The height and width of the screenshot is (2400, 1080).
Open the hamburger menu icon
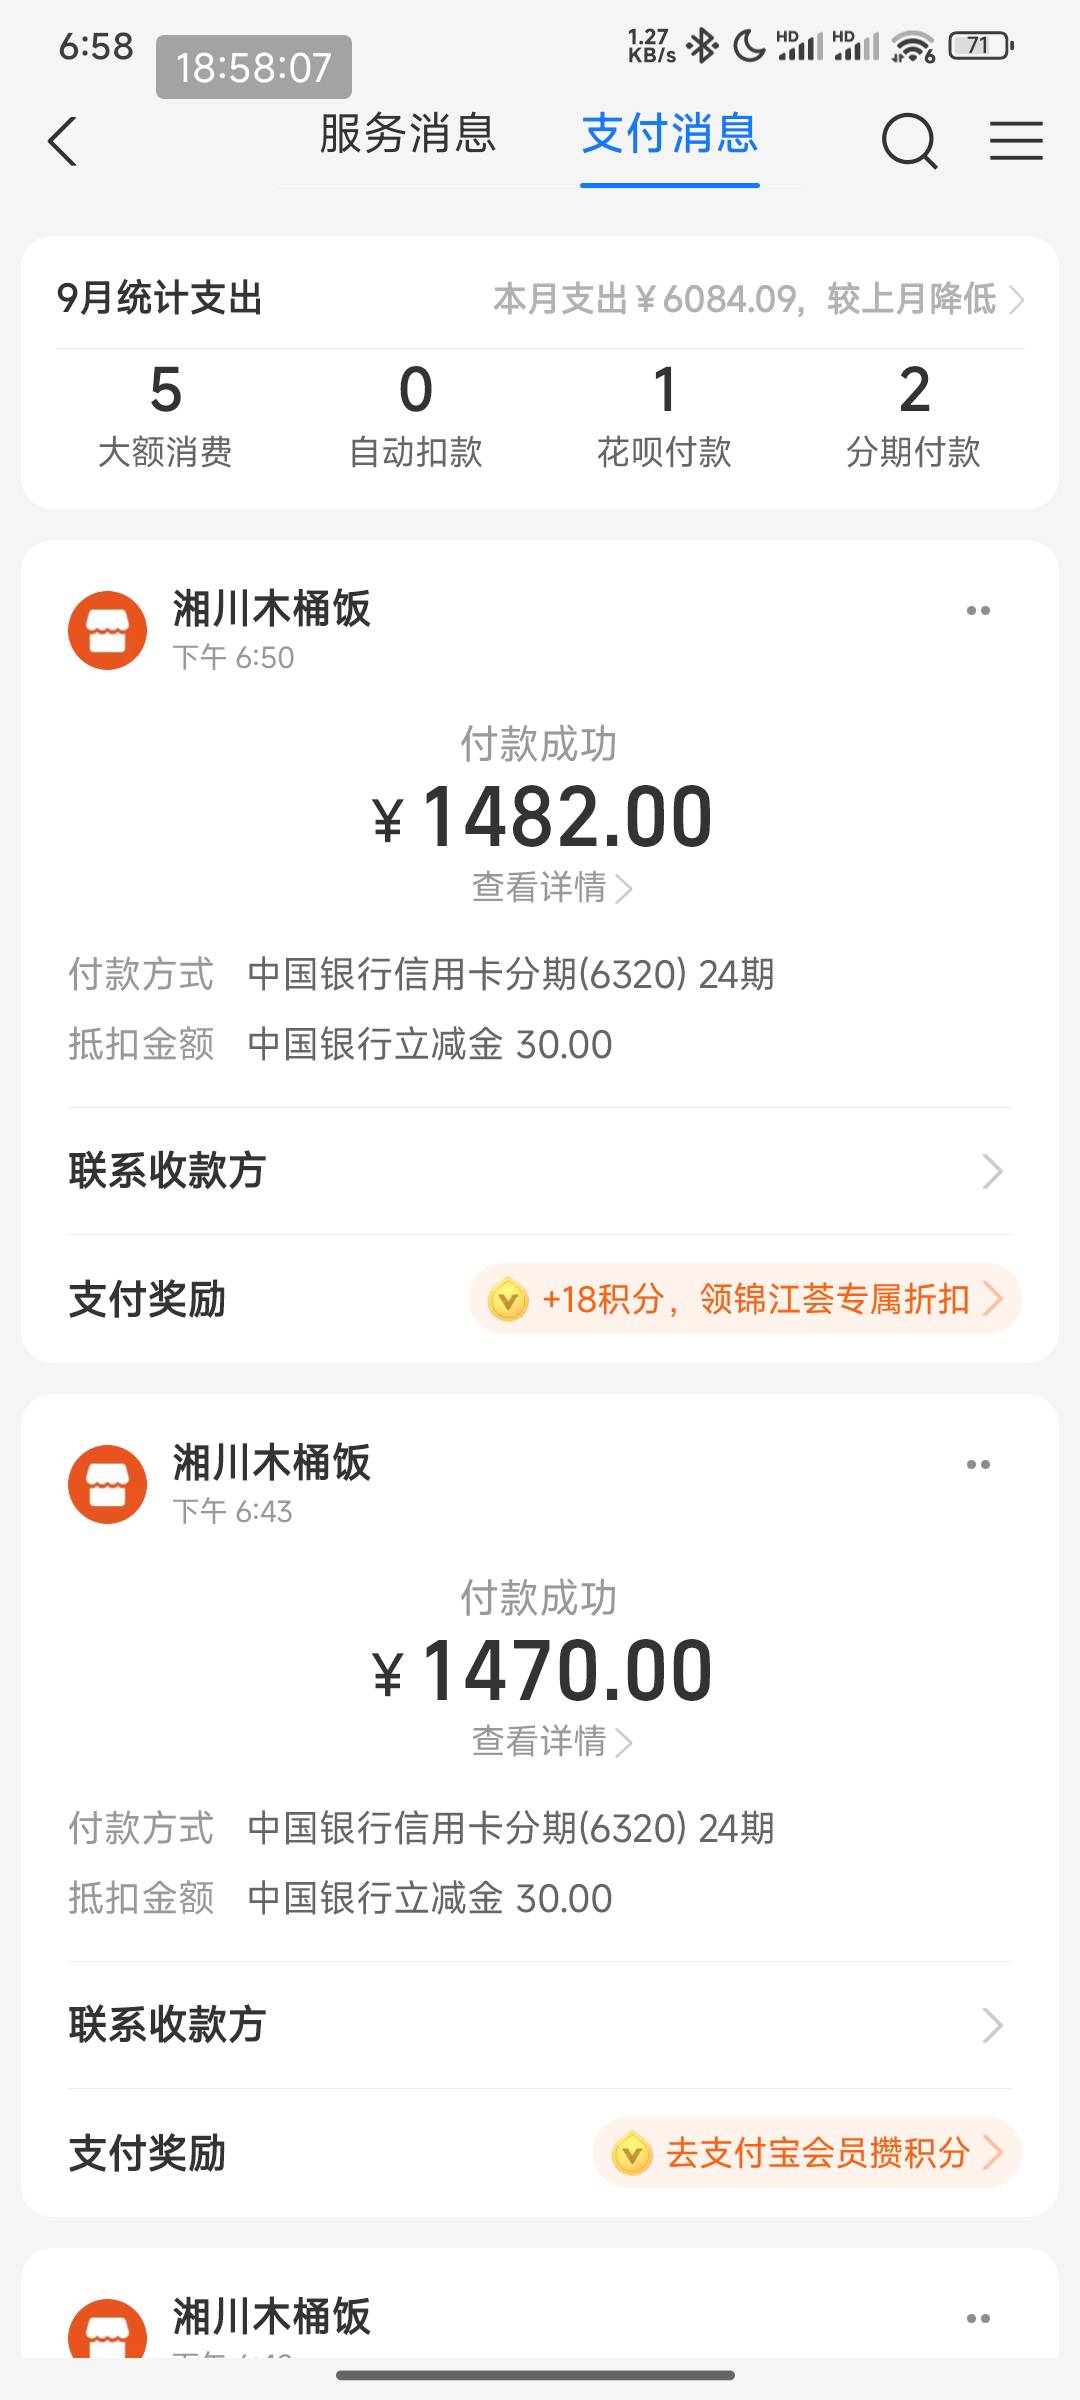click(1016, 140)
